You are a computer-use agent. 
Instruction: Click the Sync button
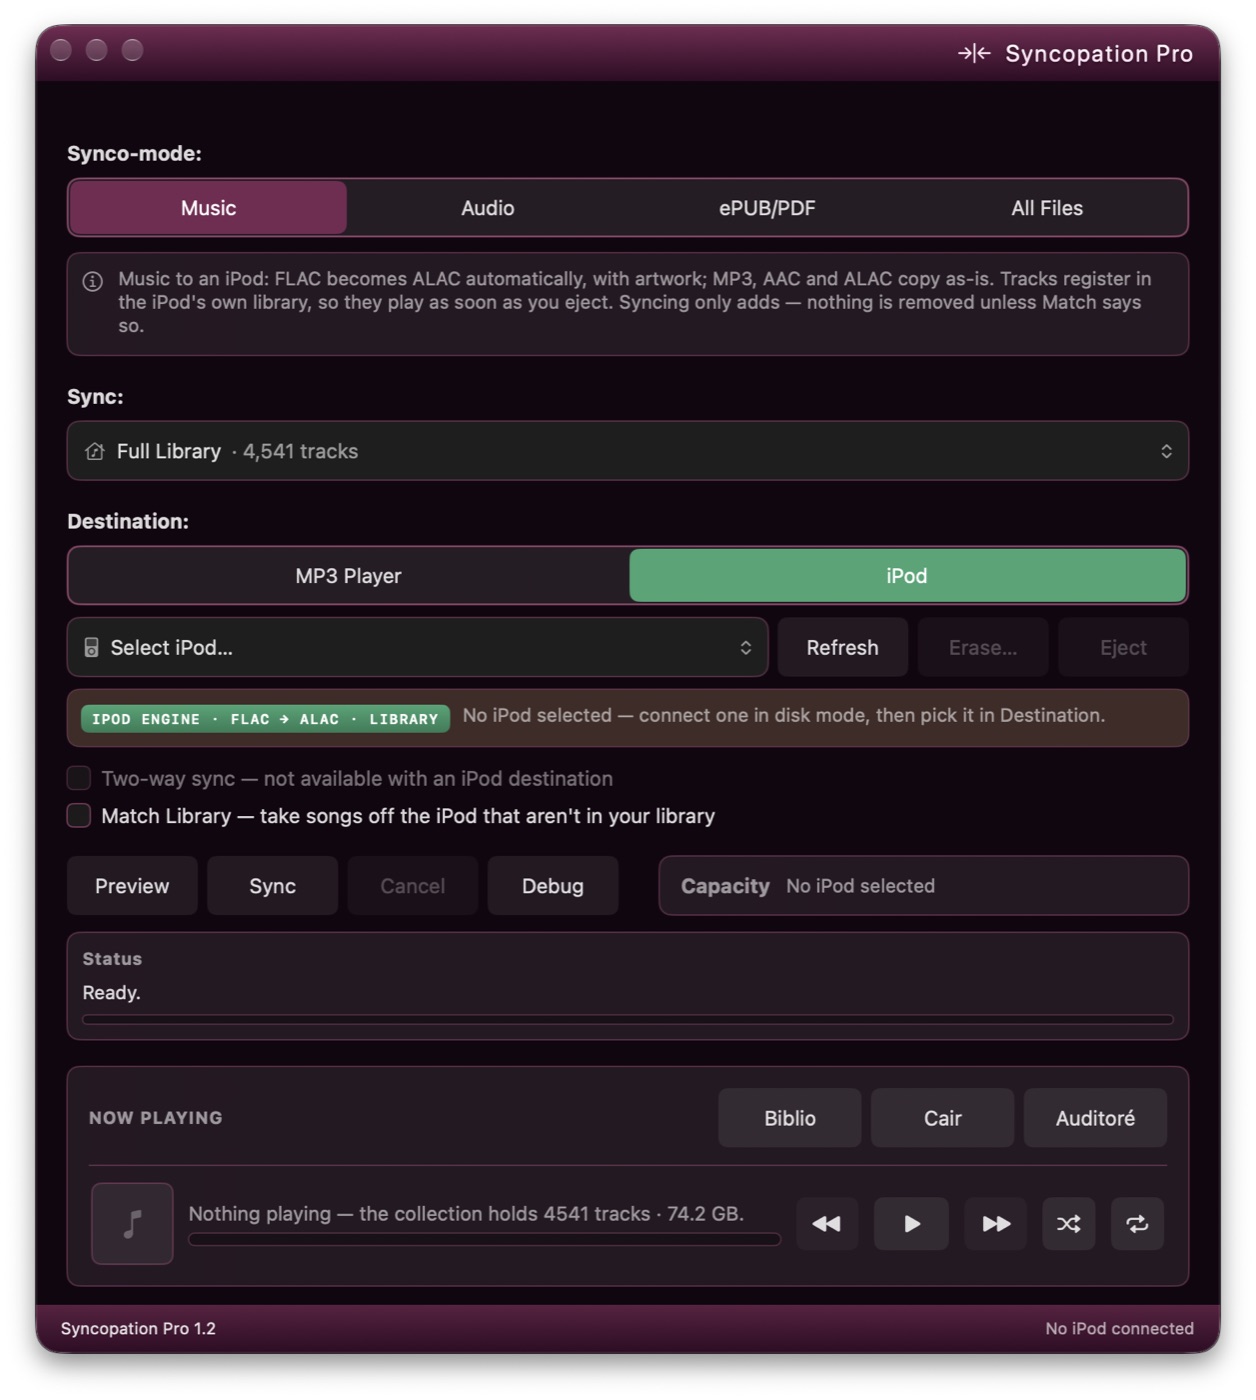[272, 886]
